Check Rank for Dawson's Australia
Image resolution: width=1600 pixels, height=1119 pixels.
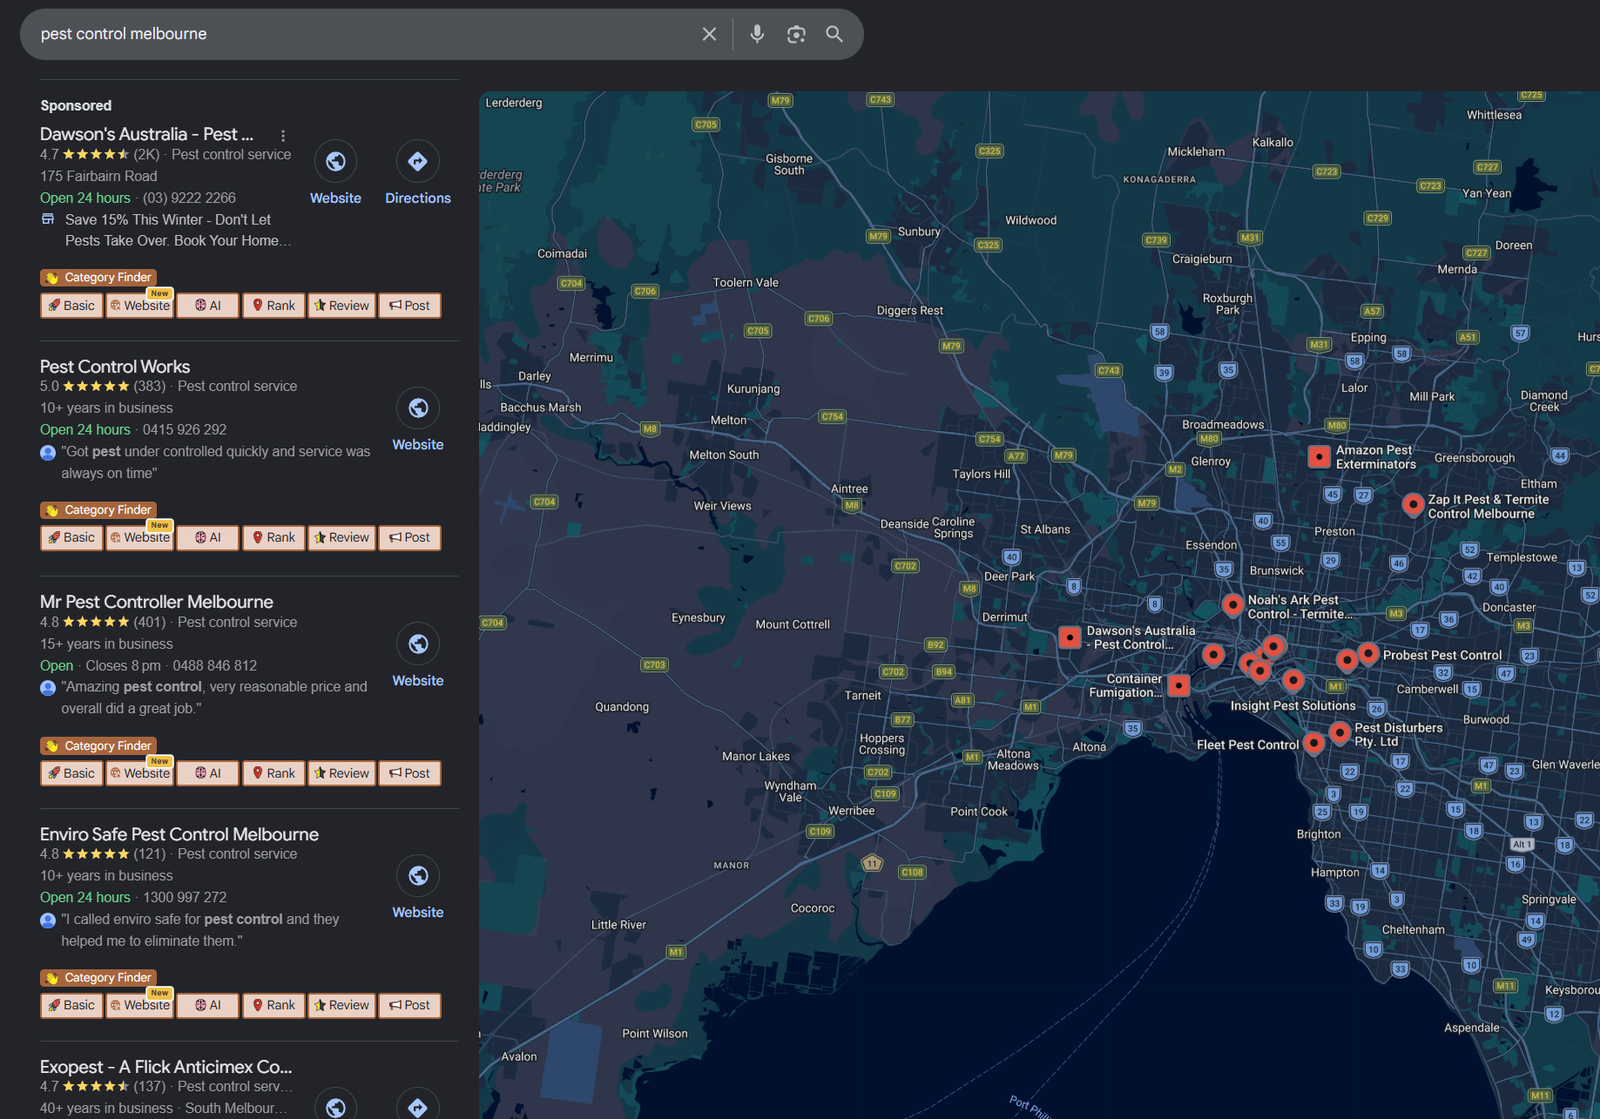click(x=274, y=306)
